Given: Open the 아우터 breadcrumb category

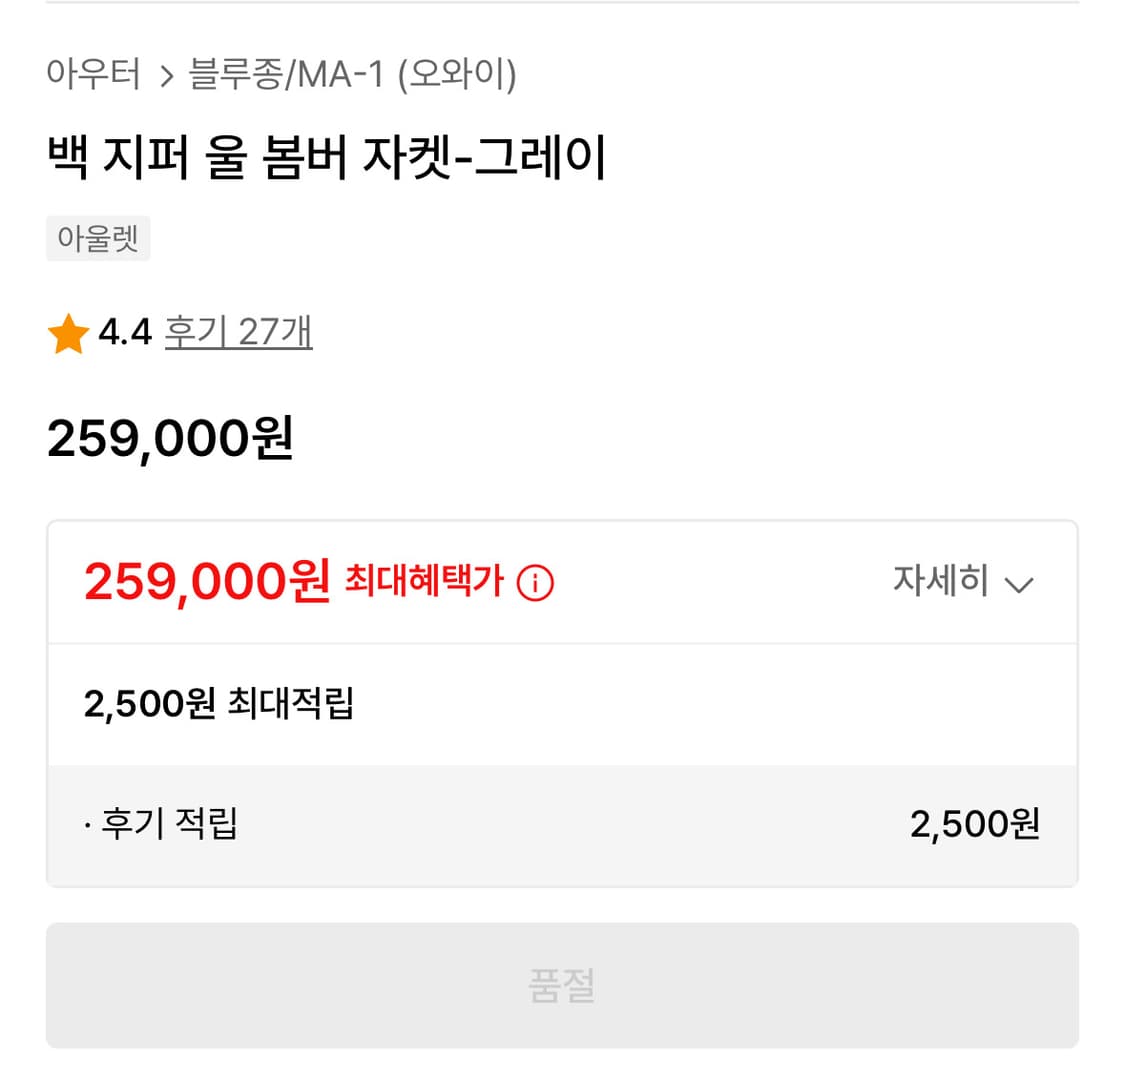Looking at the screenshot, I should pyautogui.click(x=93, y=74).
